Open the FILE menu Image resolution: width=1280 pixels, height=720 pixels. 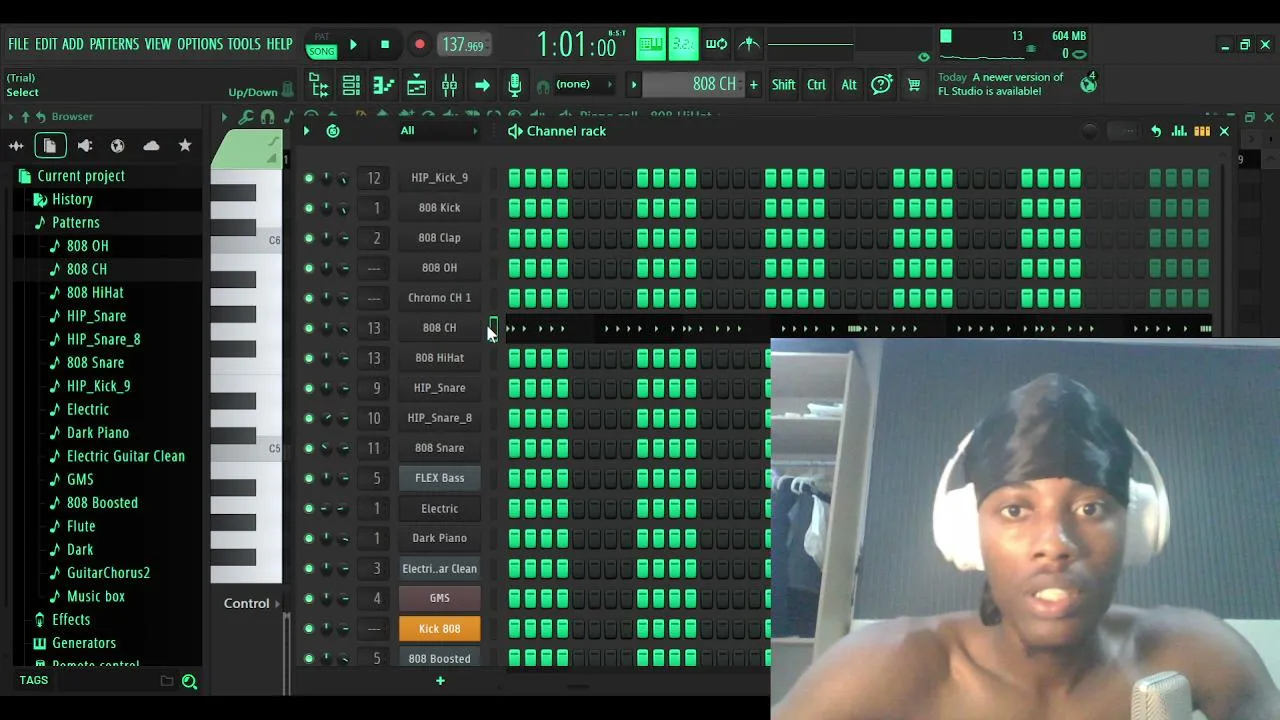click(18, 45)
